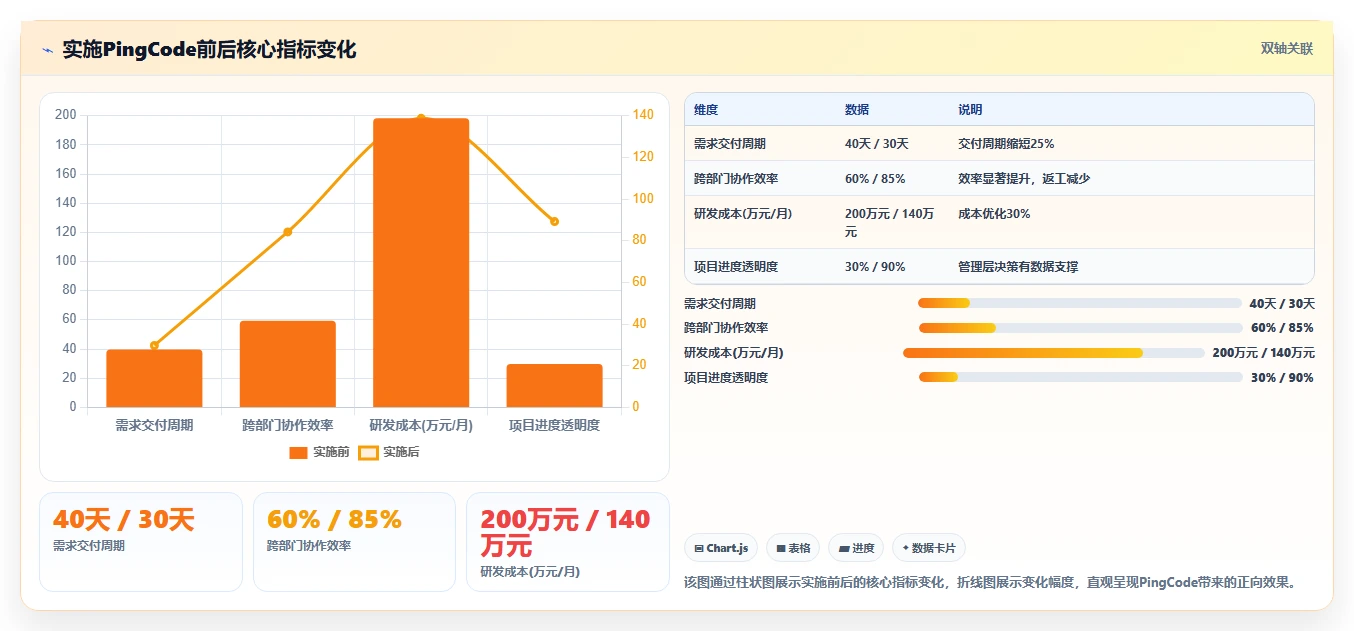Click the 项目进度透明度 progress bar
Viewport: 1354px width, 631px height.
tap(1081, 377)
